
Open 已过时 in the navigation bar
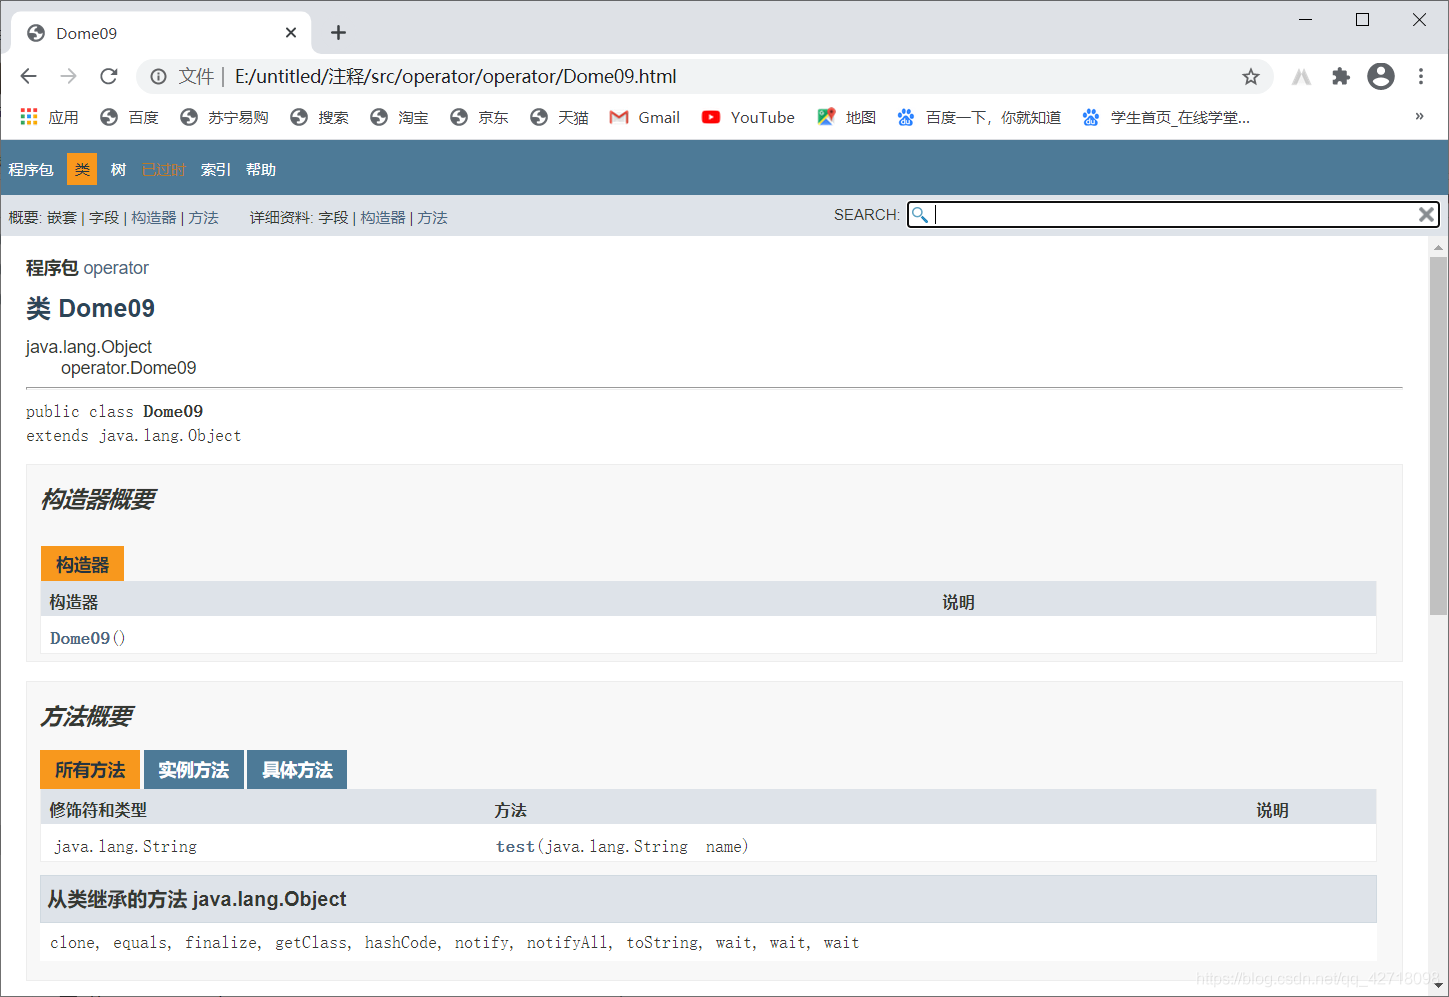(164, 169)
